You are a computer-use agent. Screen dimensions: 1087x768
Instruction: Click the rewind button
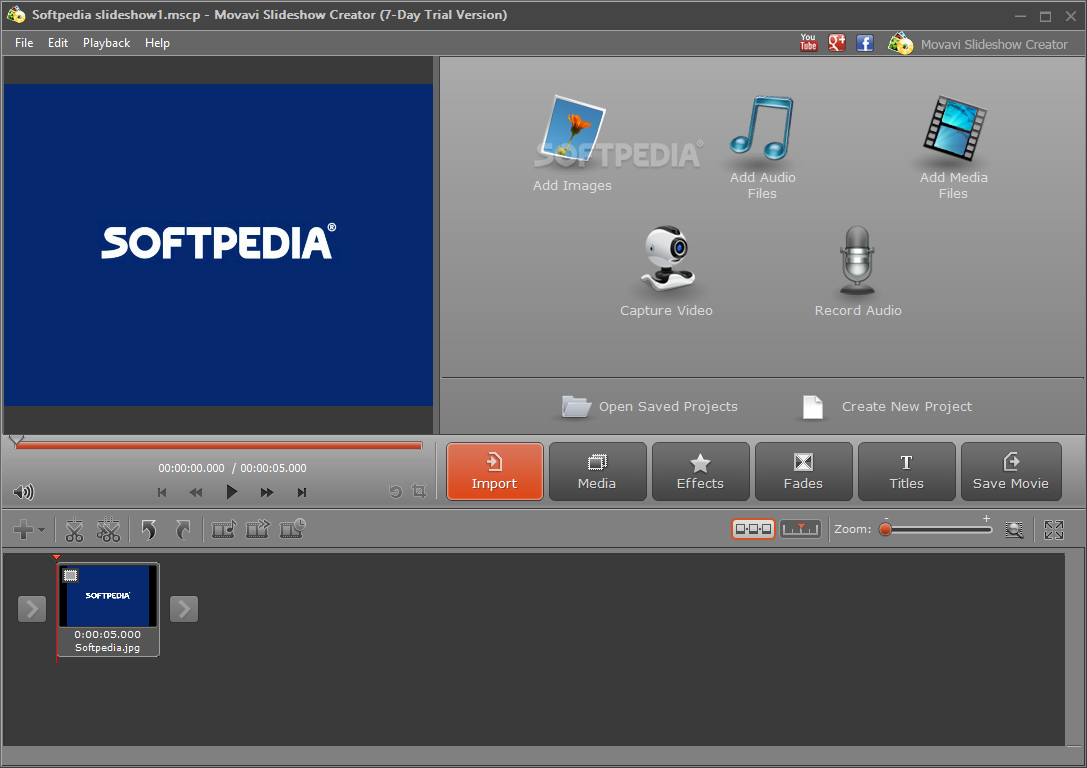click(196, 492)
